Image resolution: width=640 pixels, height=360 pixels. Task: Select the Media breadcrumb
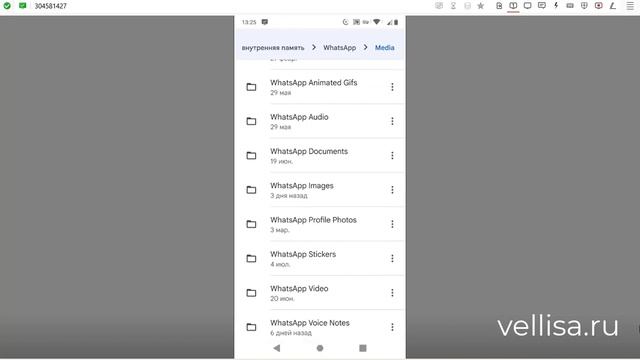point(384,48)
